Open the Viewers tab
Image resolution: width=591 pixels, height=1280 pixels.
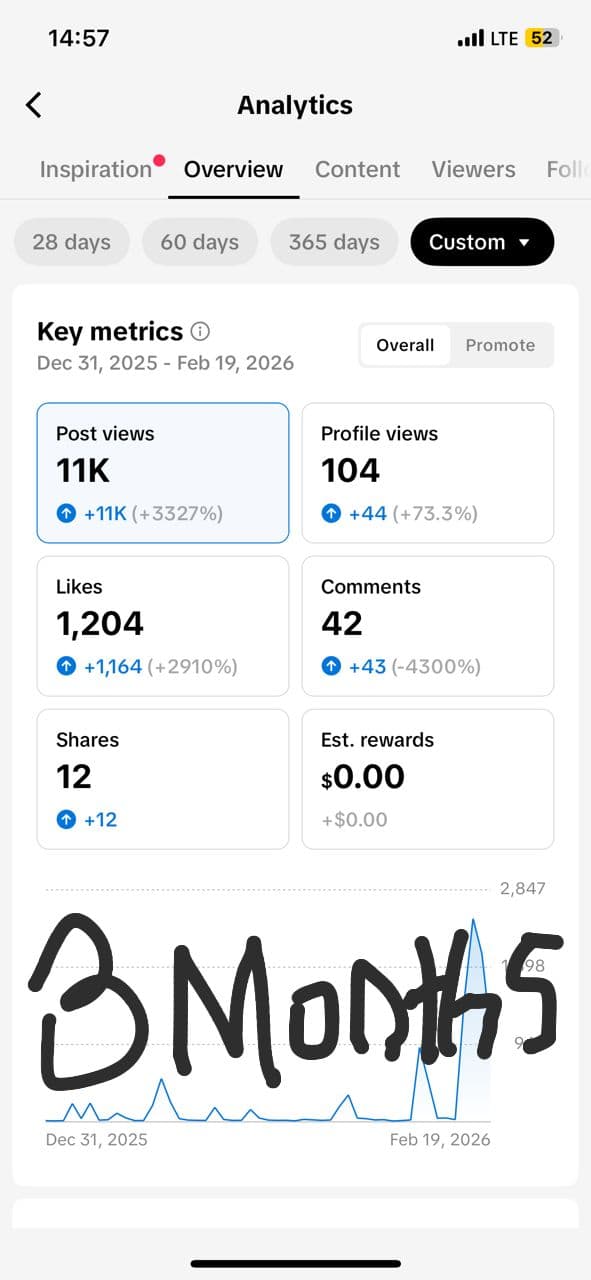point(473,169)
